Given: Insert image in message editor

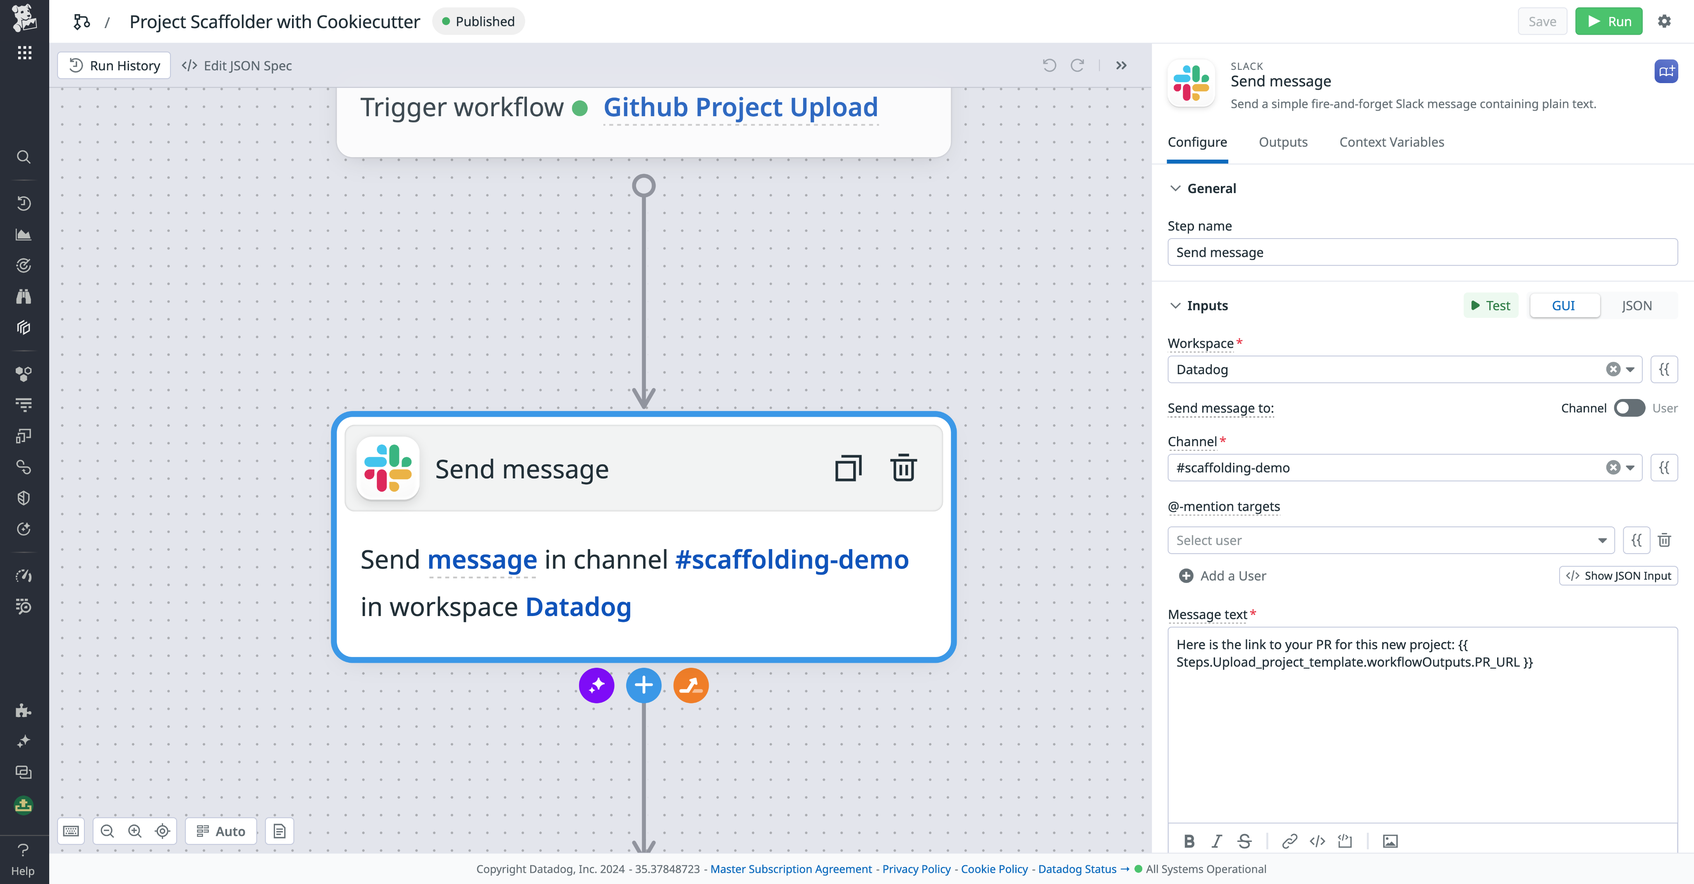Looking at the screenshot, I should click(1390, 841).
